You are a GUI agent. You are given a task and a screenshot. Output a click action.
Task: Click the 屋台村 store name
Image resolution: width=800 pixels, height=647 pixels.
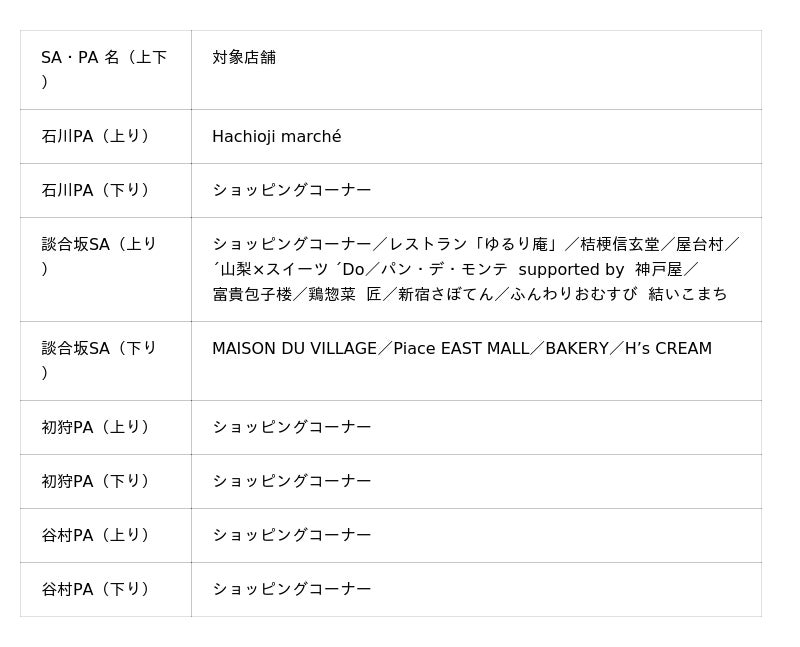pyautogui.click(x=700, y=244)
